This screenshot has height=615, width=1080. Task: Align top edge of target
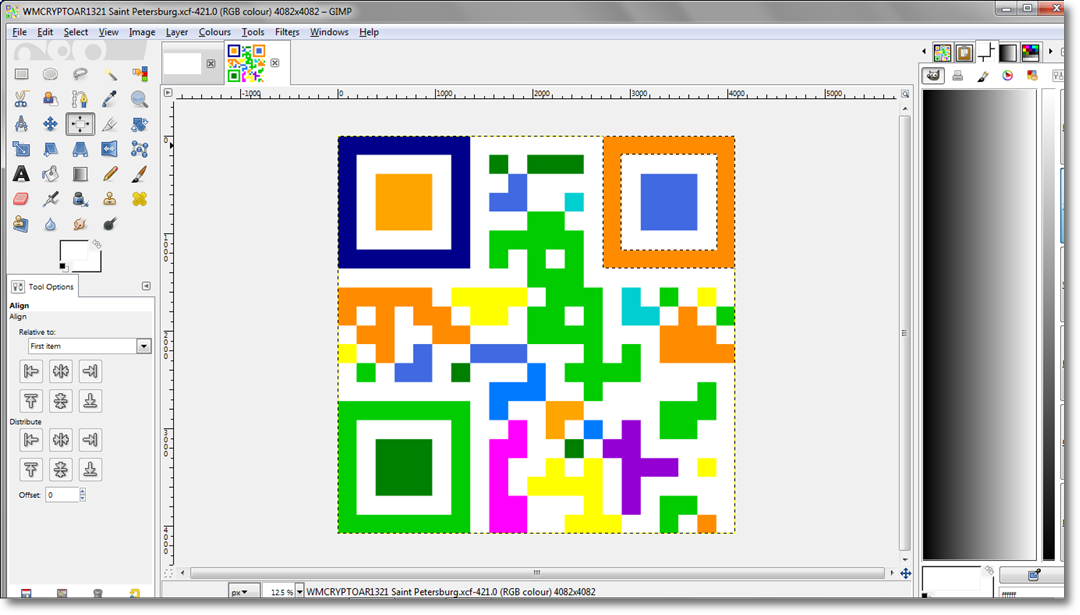point(31,401)
